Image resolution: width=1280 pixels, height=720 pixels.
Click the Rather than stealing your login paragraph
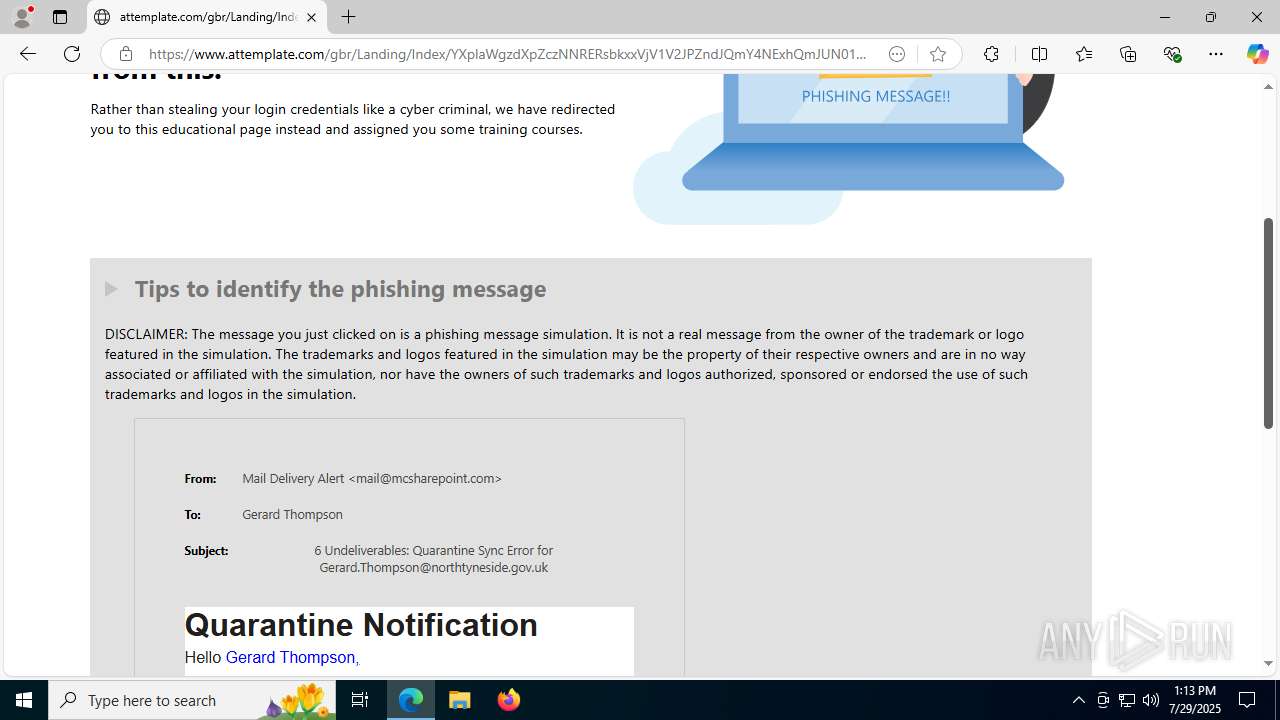point(353,119)
